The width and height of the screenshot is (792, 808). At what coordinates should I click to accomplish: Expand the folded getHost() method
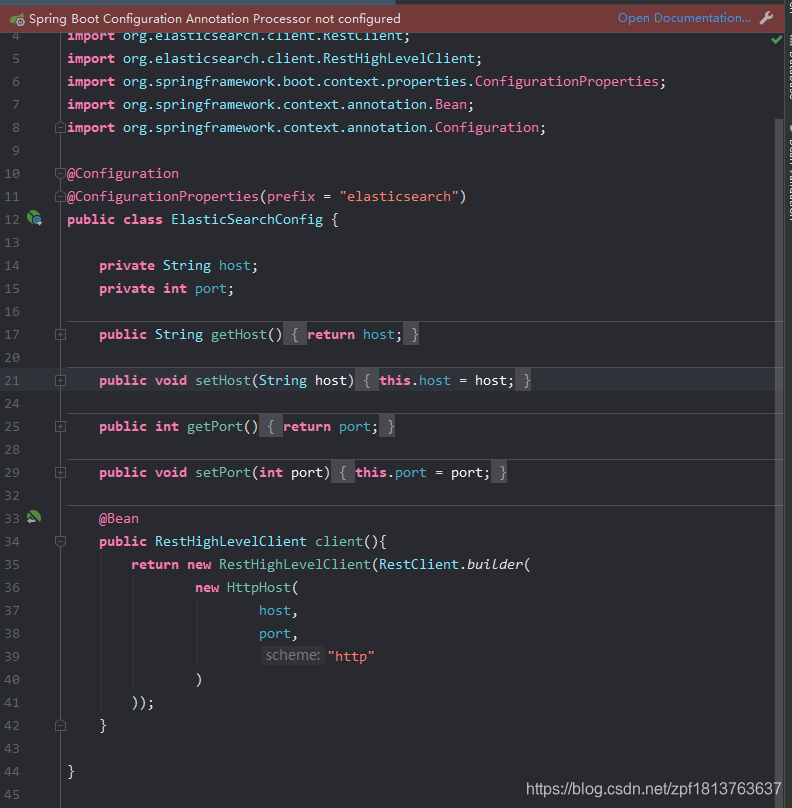[60, 335]
